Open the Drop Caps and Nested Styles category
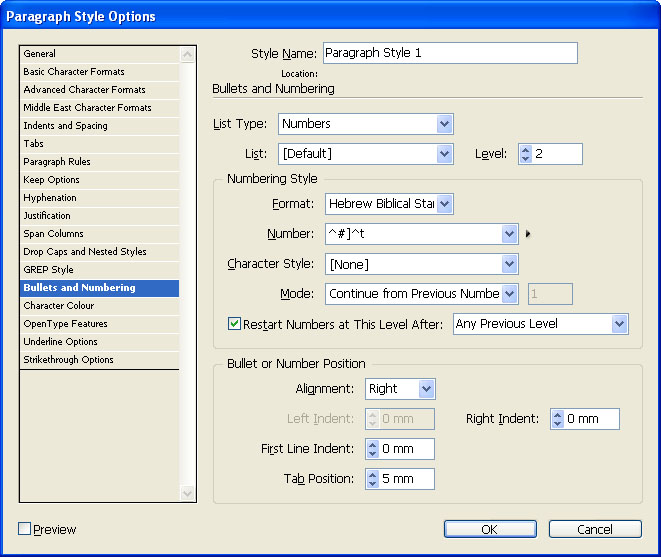The width and height of the screenshot is (661, 557). tap(85, 252)
